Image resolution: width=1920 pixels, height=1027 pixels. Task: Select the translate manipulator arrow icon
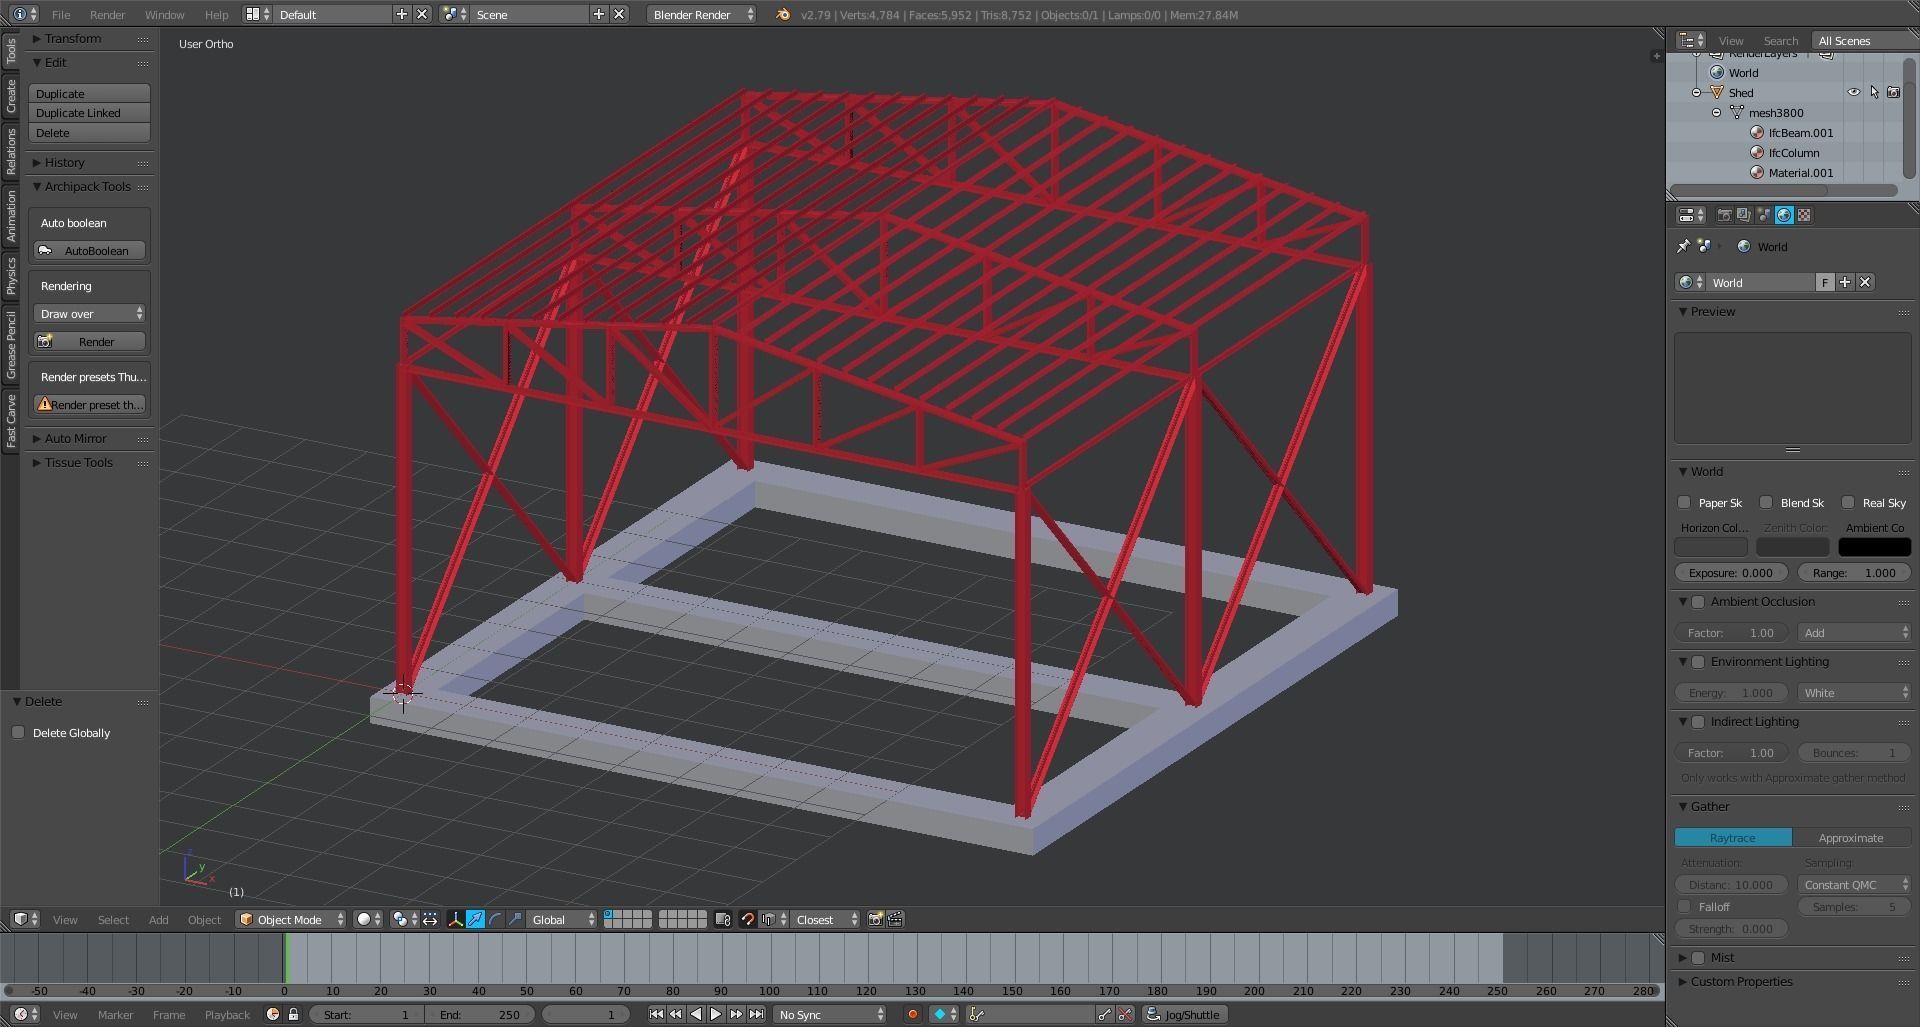[476, 919]
